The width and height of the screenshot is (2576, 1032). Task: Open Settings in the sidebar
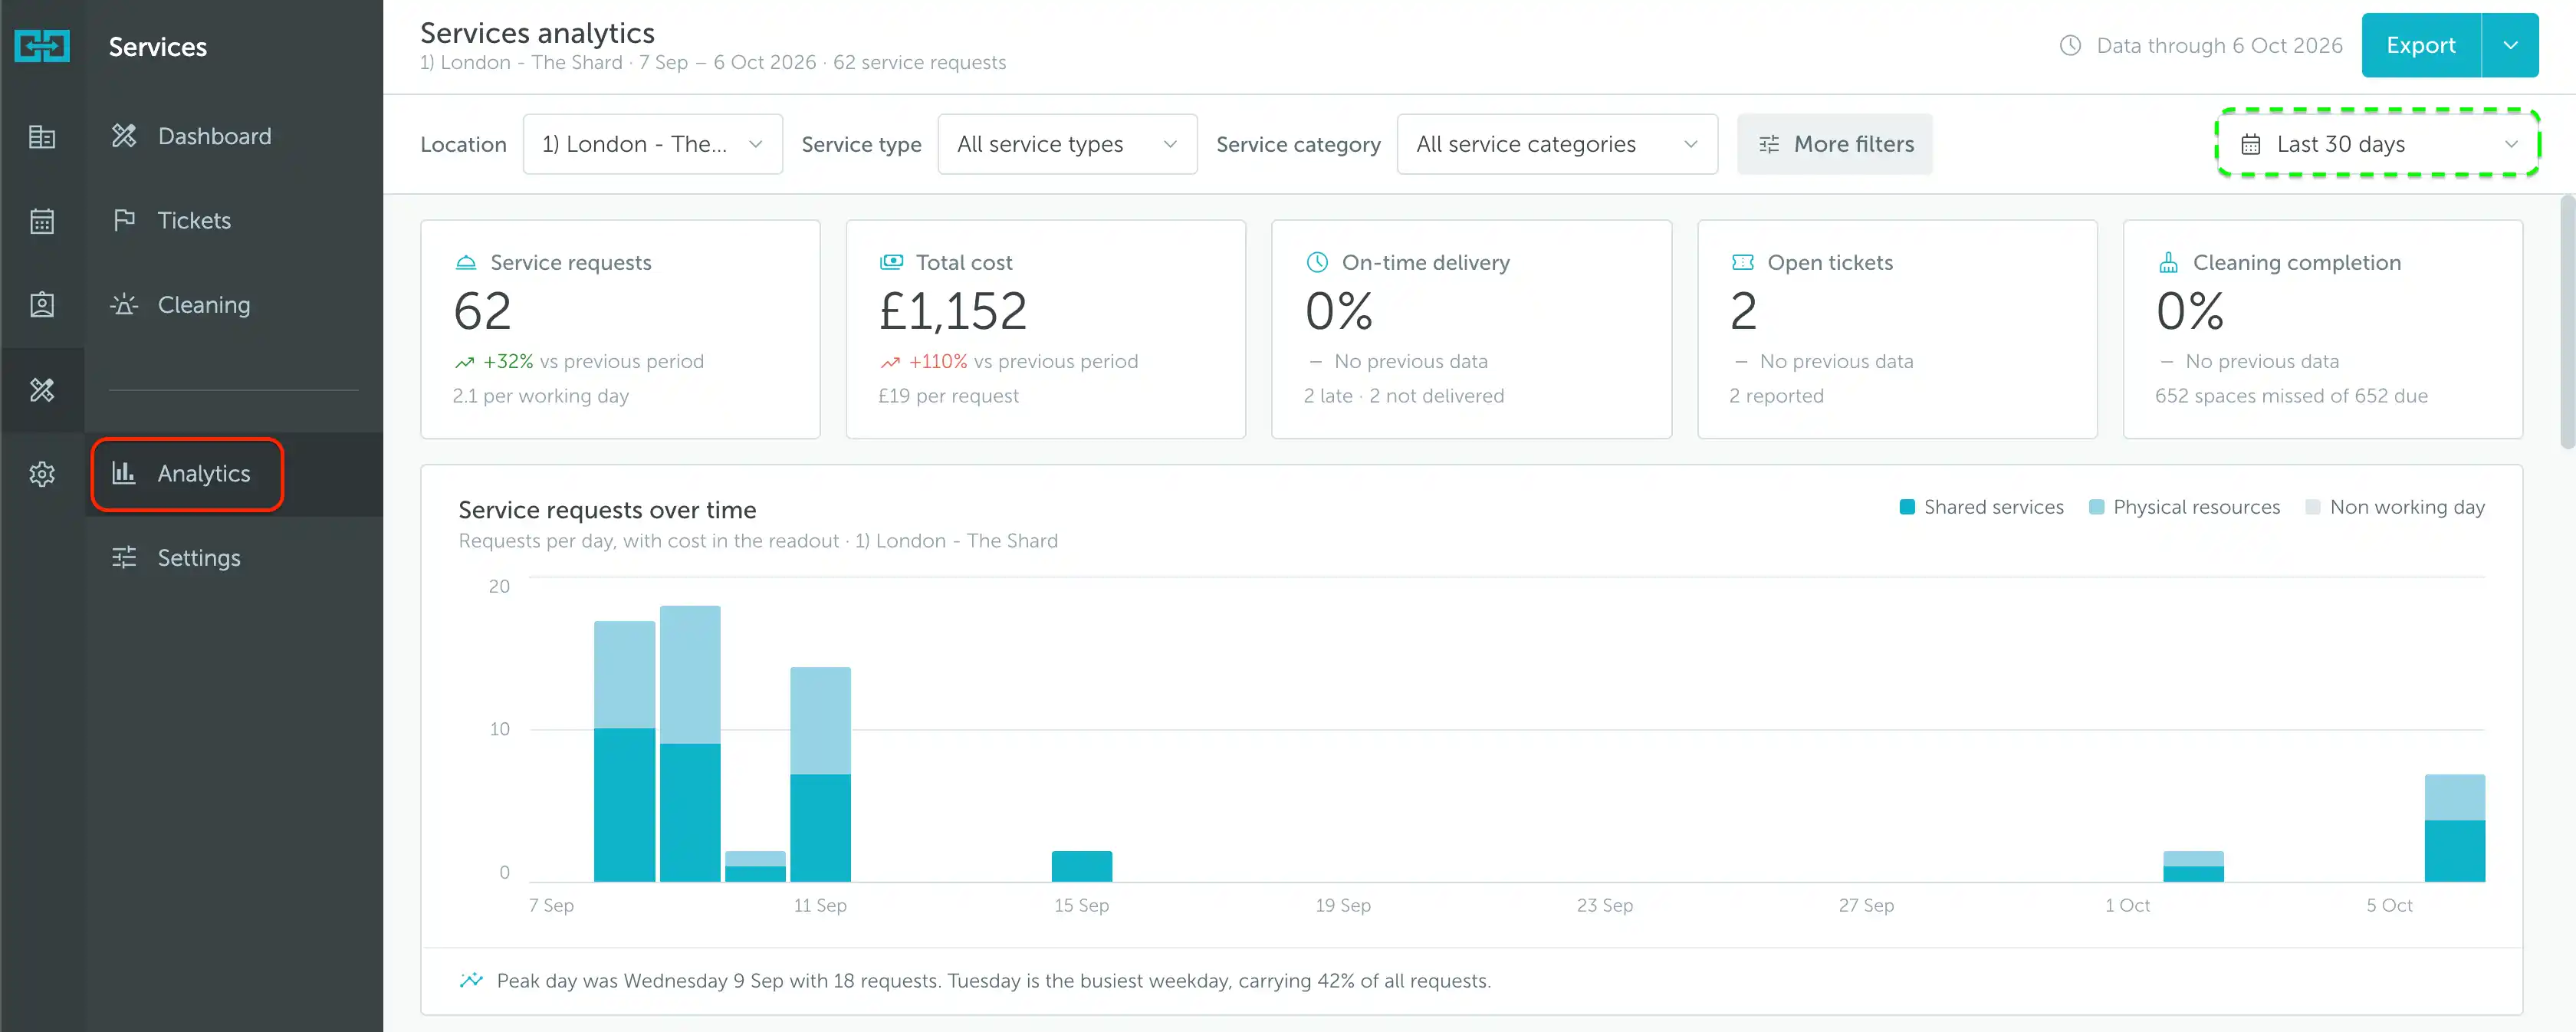click(234, 558)
